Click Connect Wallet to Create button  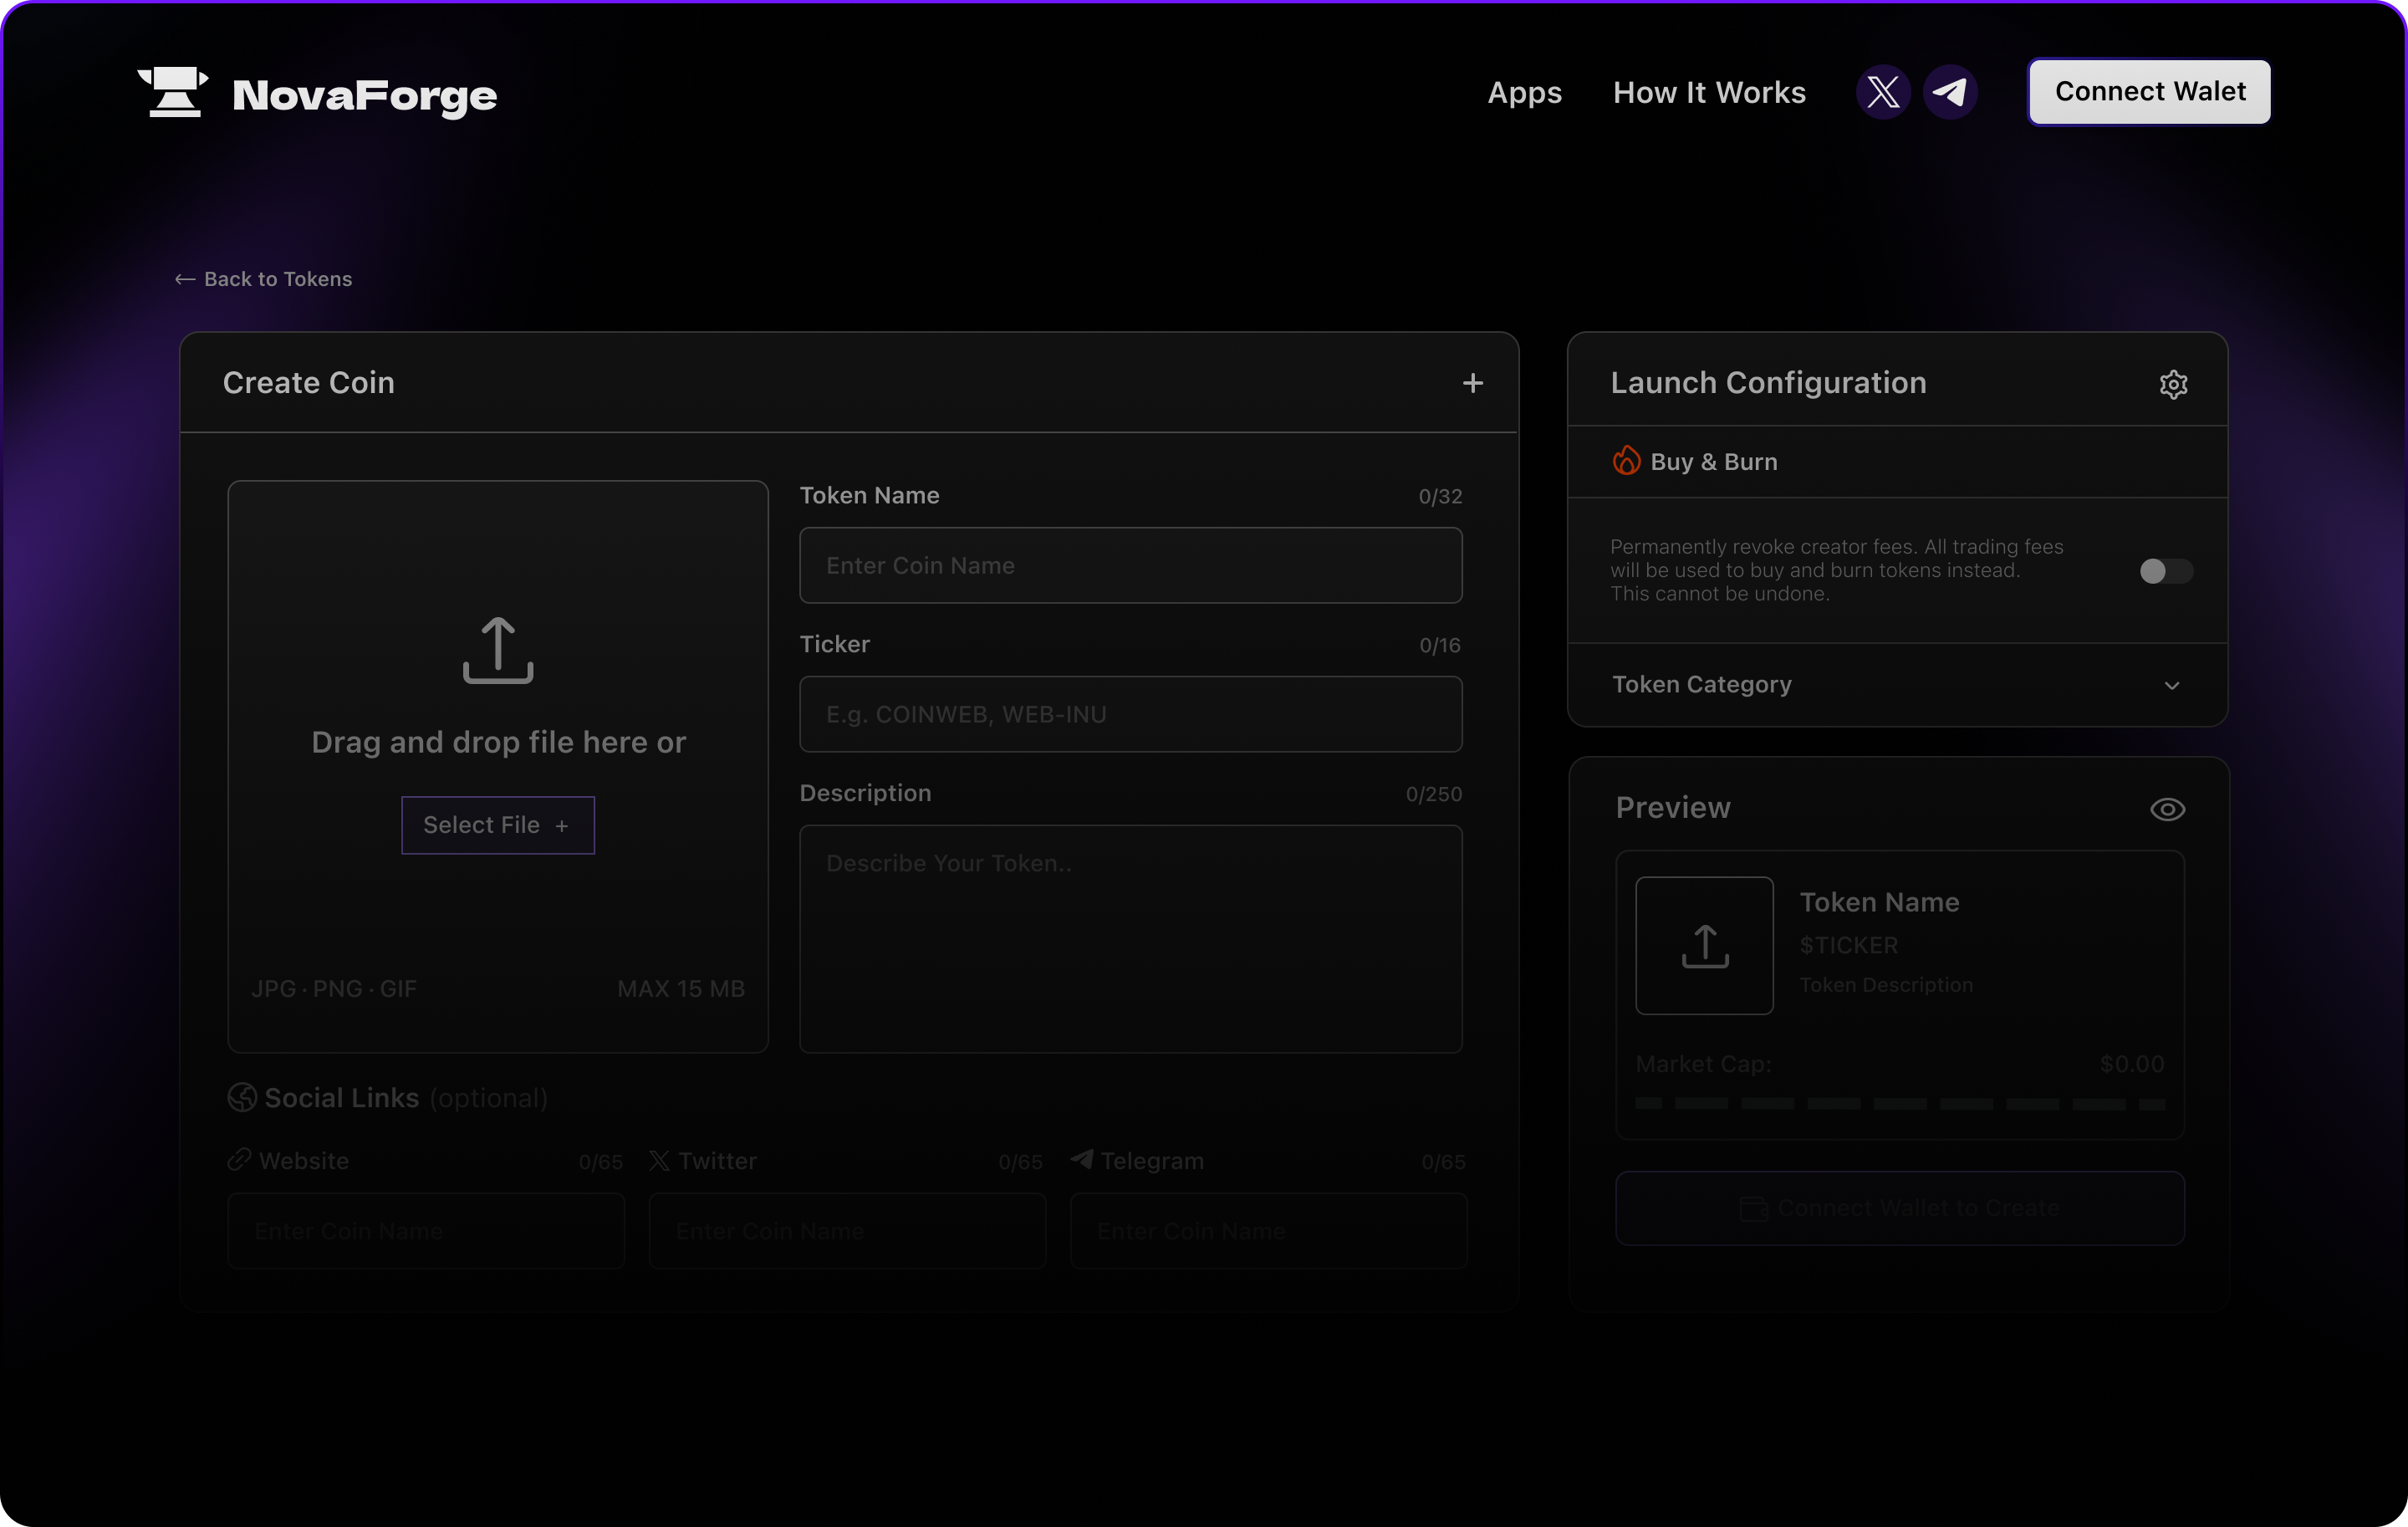[1899, 1208]
